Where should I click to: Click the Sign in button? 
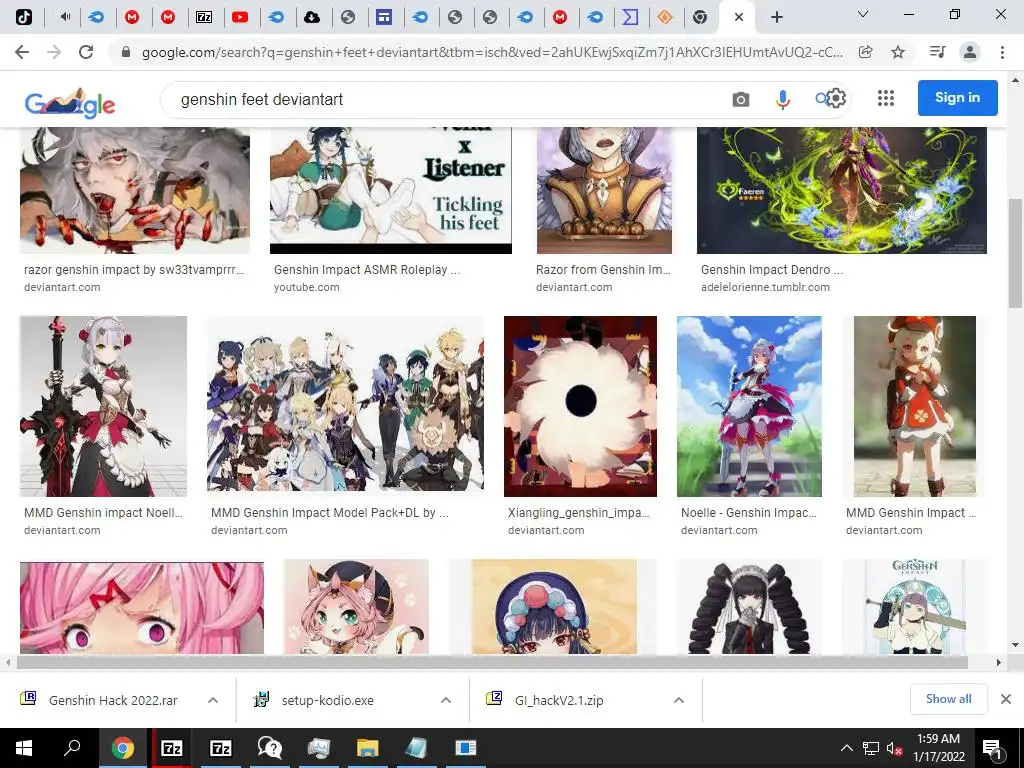[x=957, y=97]
